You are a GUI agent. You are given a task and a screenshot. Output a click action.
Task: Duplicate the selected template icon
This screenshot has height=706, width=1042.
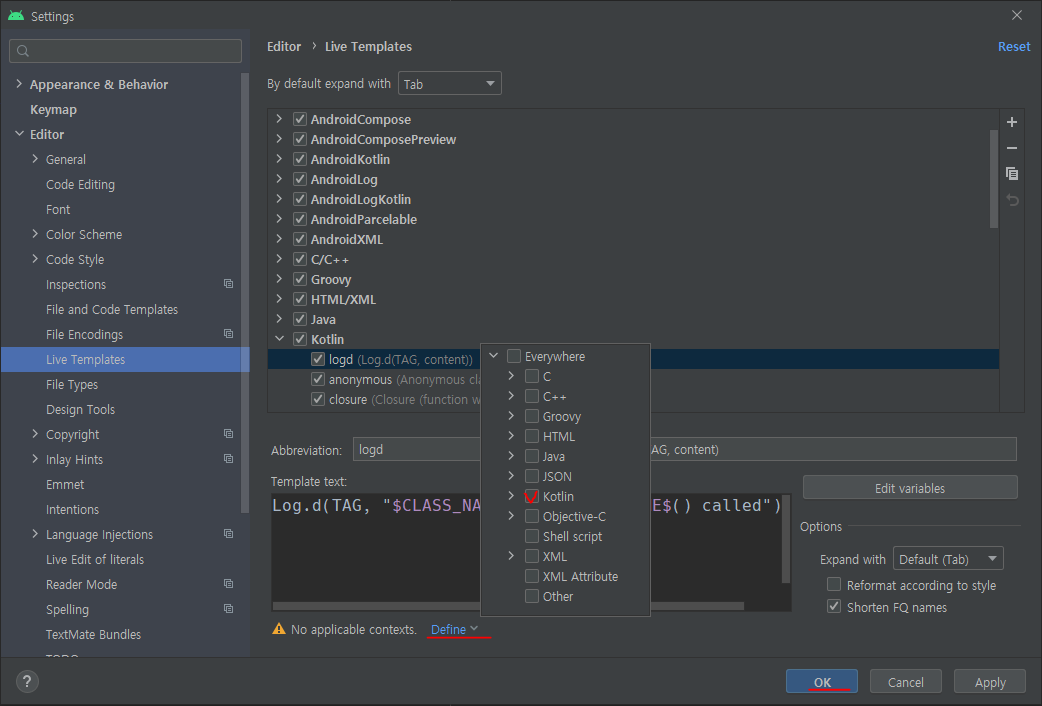click(1011, 174)
